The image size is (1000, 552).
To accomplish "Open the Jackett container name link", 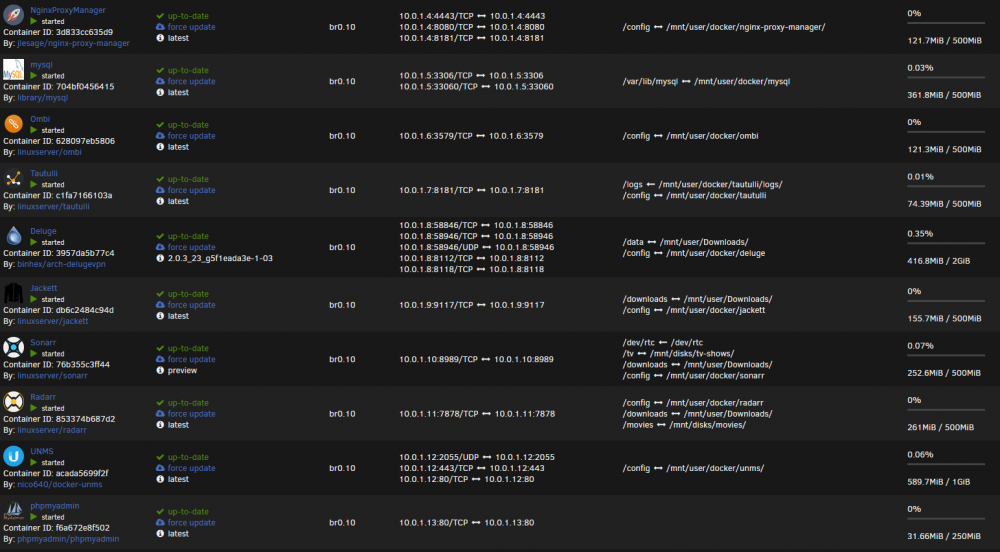I will (44, 288).
